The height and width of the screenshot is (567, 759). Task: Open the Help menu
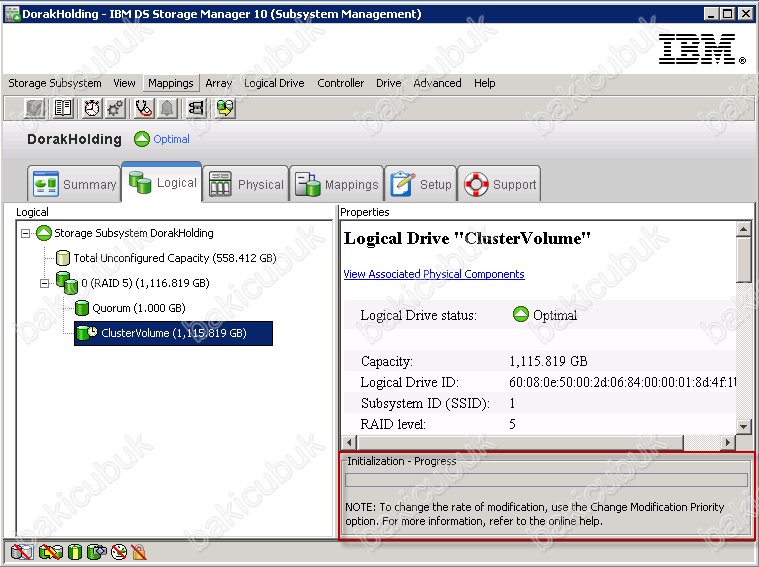pos(485,83)
